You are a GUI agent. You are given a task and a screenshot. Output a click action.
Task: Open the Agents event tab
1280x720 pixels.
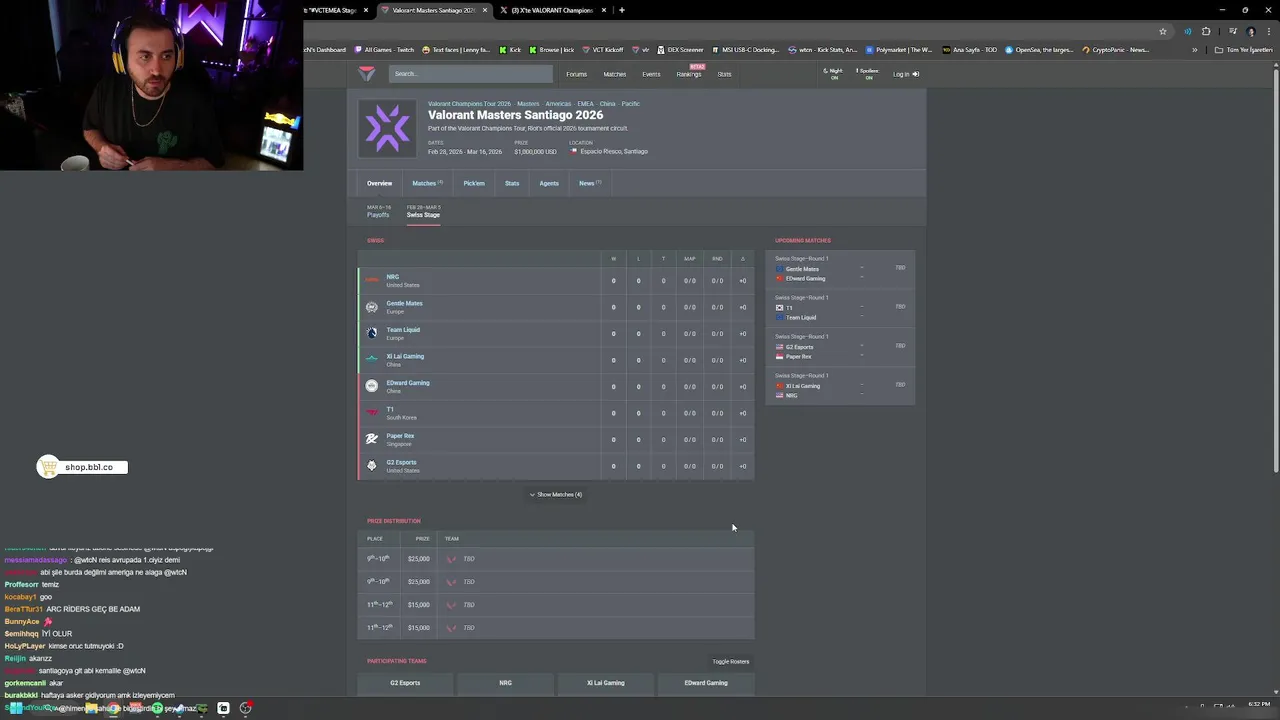click(x=549, y=183)
